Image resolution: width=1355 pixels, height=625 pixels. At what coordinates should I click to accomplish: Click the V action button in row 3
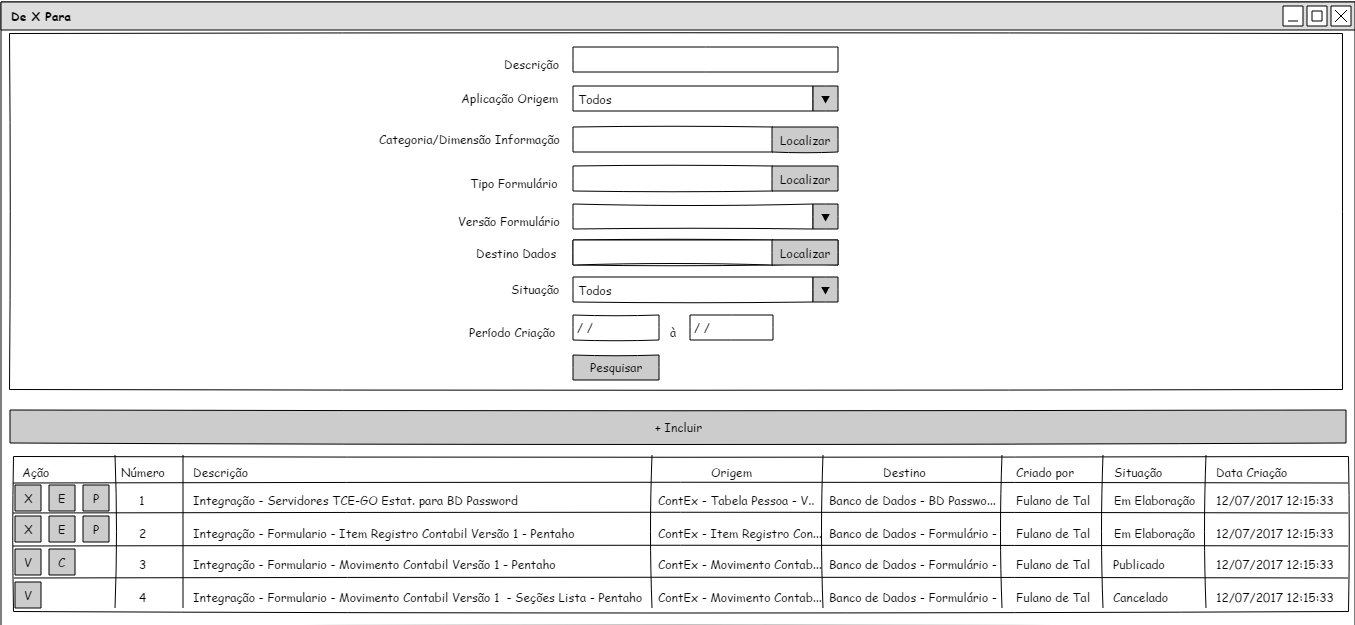point(28,563)
